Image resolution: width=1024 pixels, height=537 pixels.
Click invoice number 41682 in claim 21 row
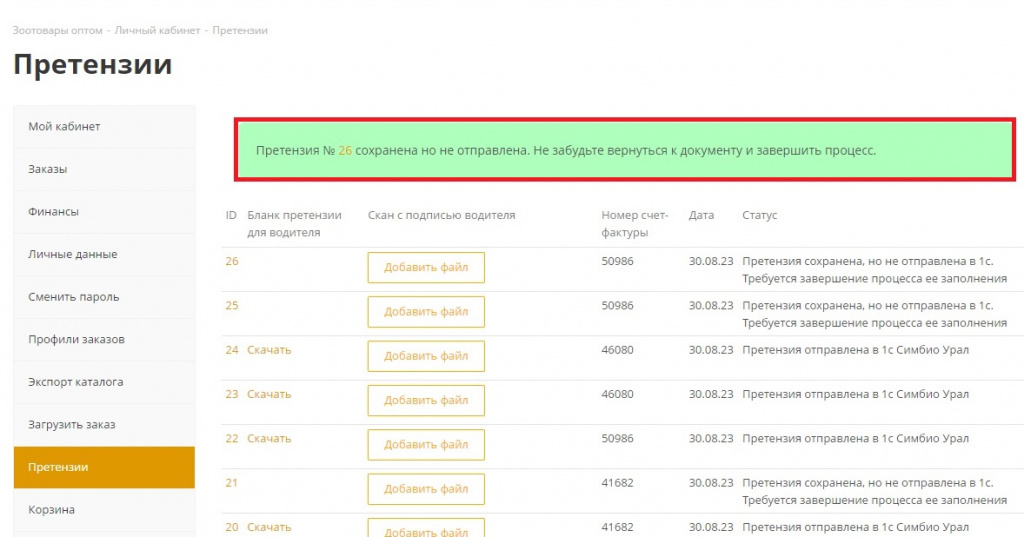pos(617,483)
